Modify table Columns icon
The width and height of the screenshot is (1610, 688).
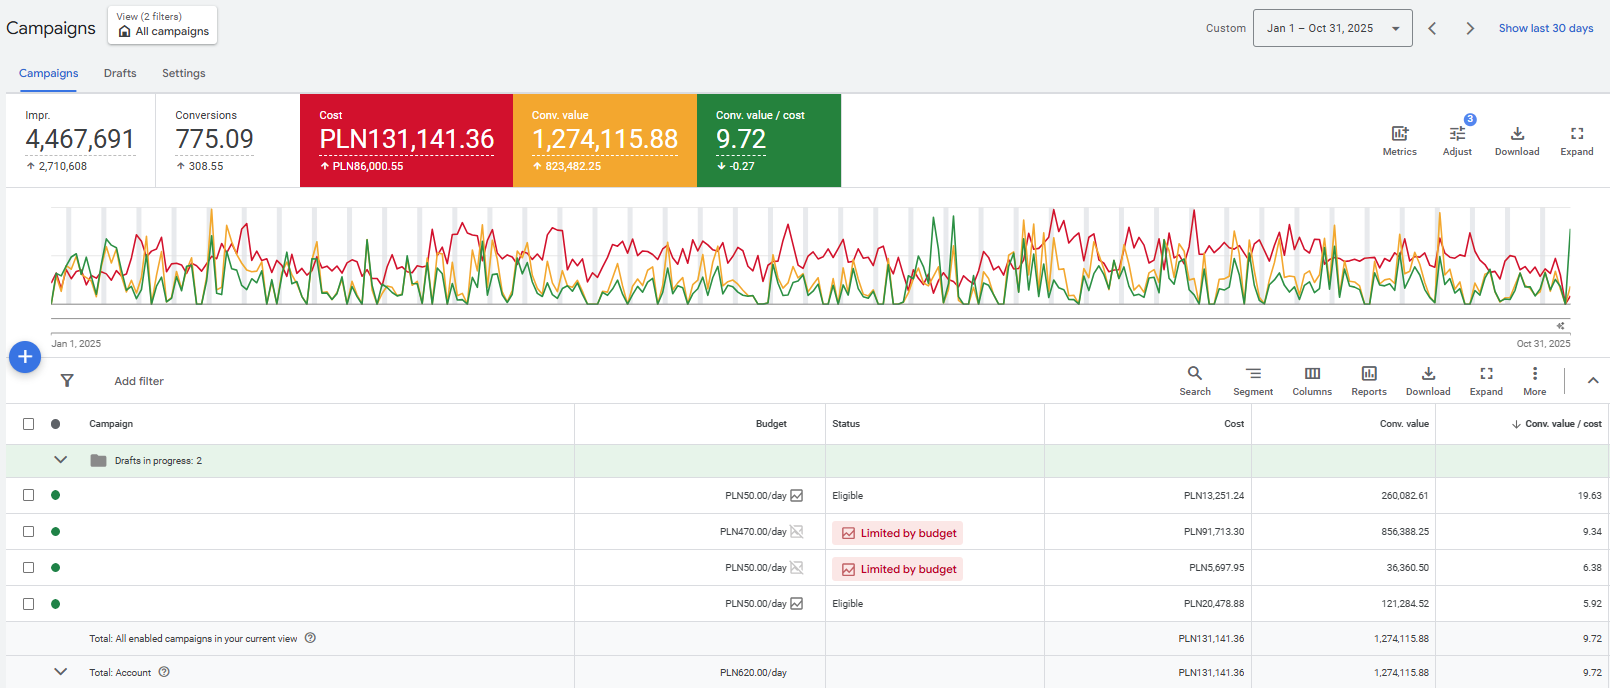1312,373
